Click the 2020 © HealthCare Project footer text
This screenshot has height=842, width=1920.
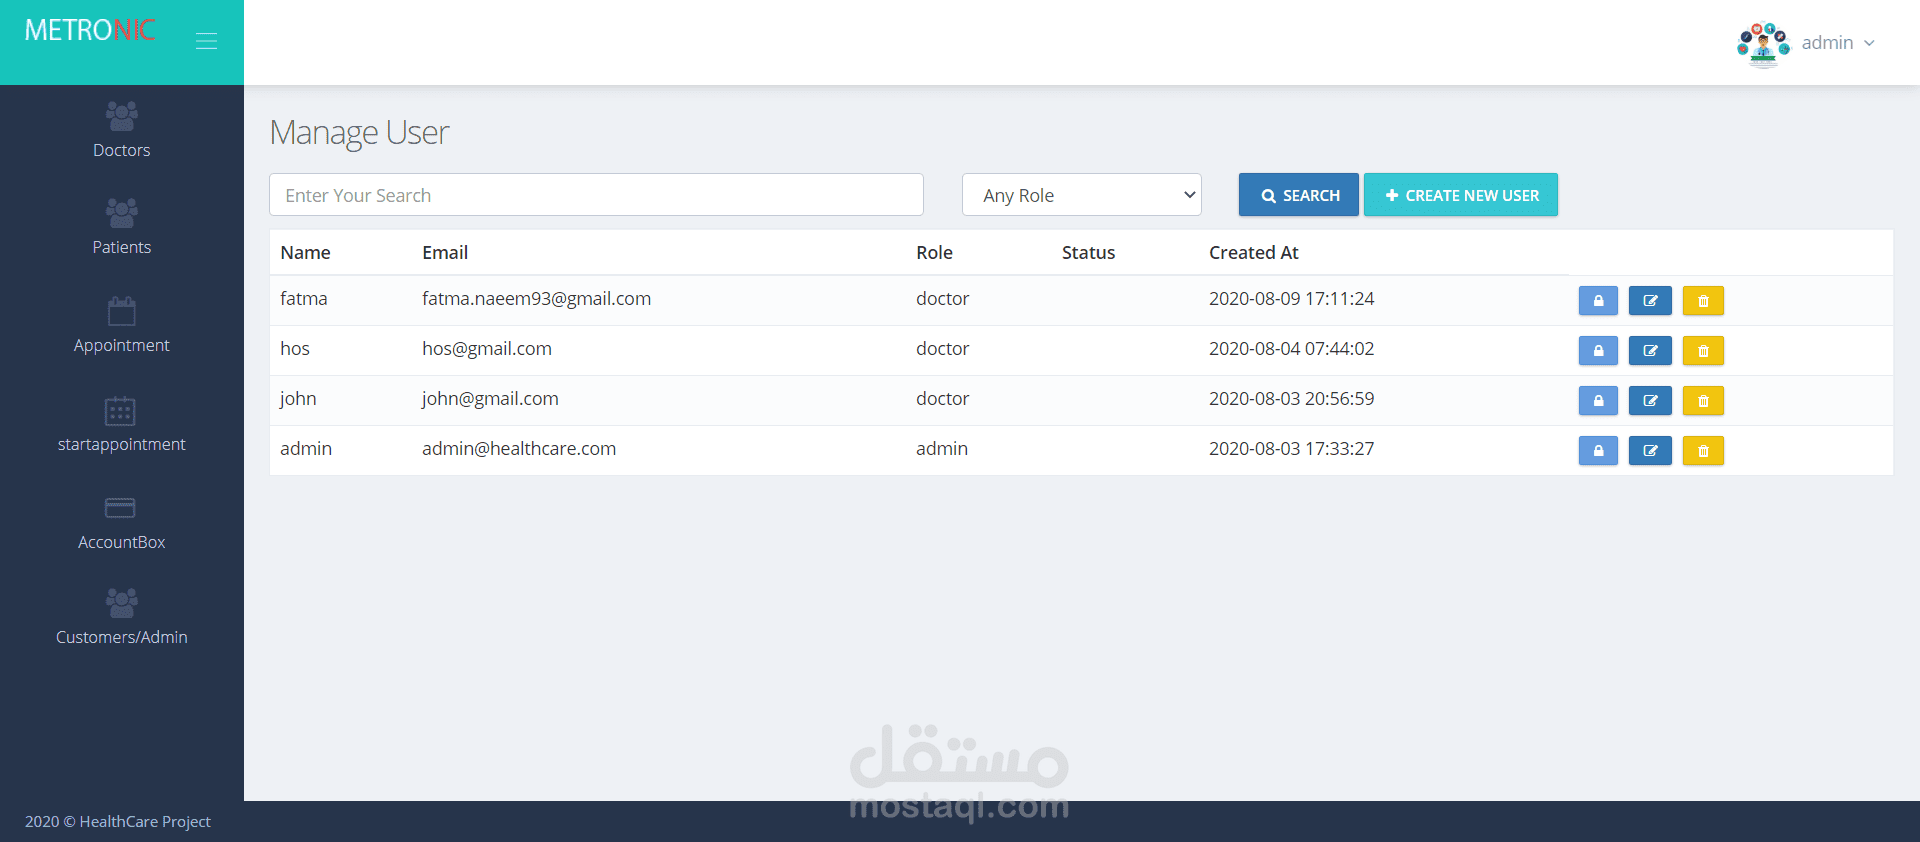point(118,822)
